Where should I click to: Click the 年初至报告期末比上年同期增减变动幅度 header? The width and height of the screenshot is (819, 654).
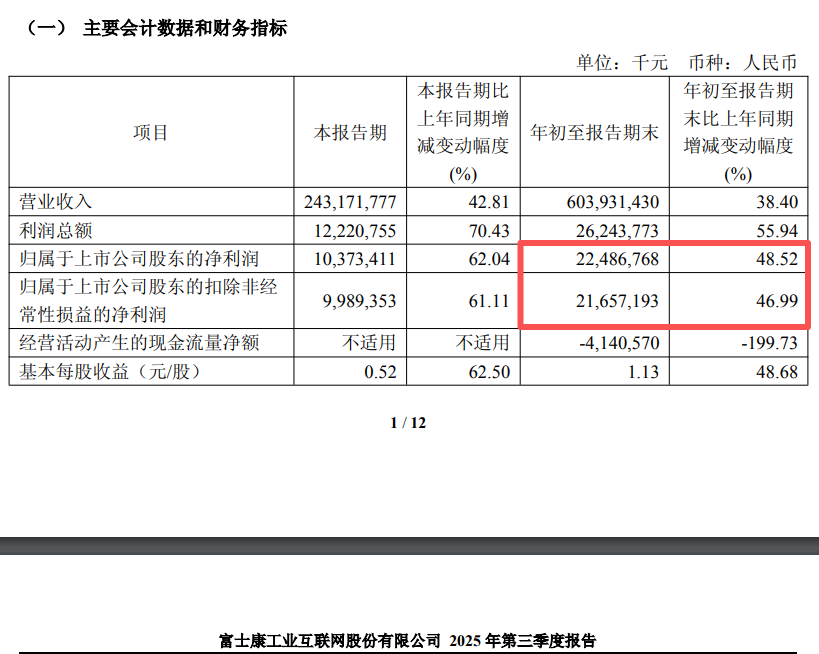(x=739, y=132)
